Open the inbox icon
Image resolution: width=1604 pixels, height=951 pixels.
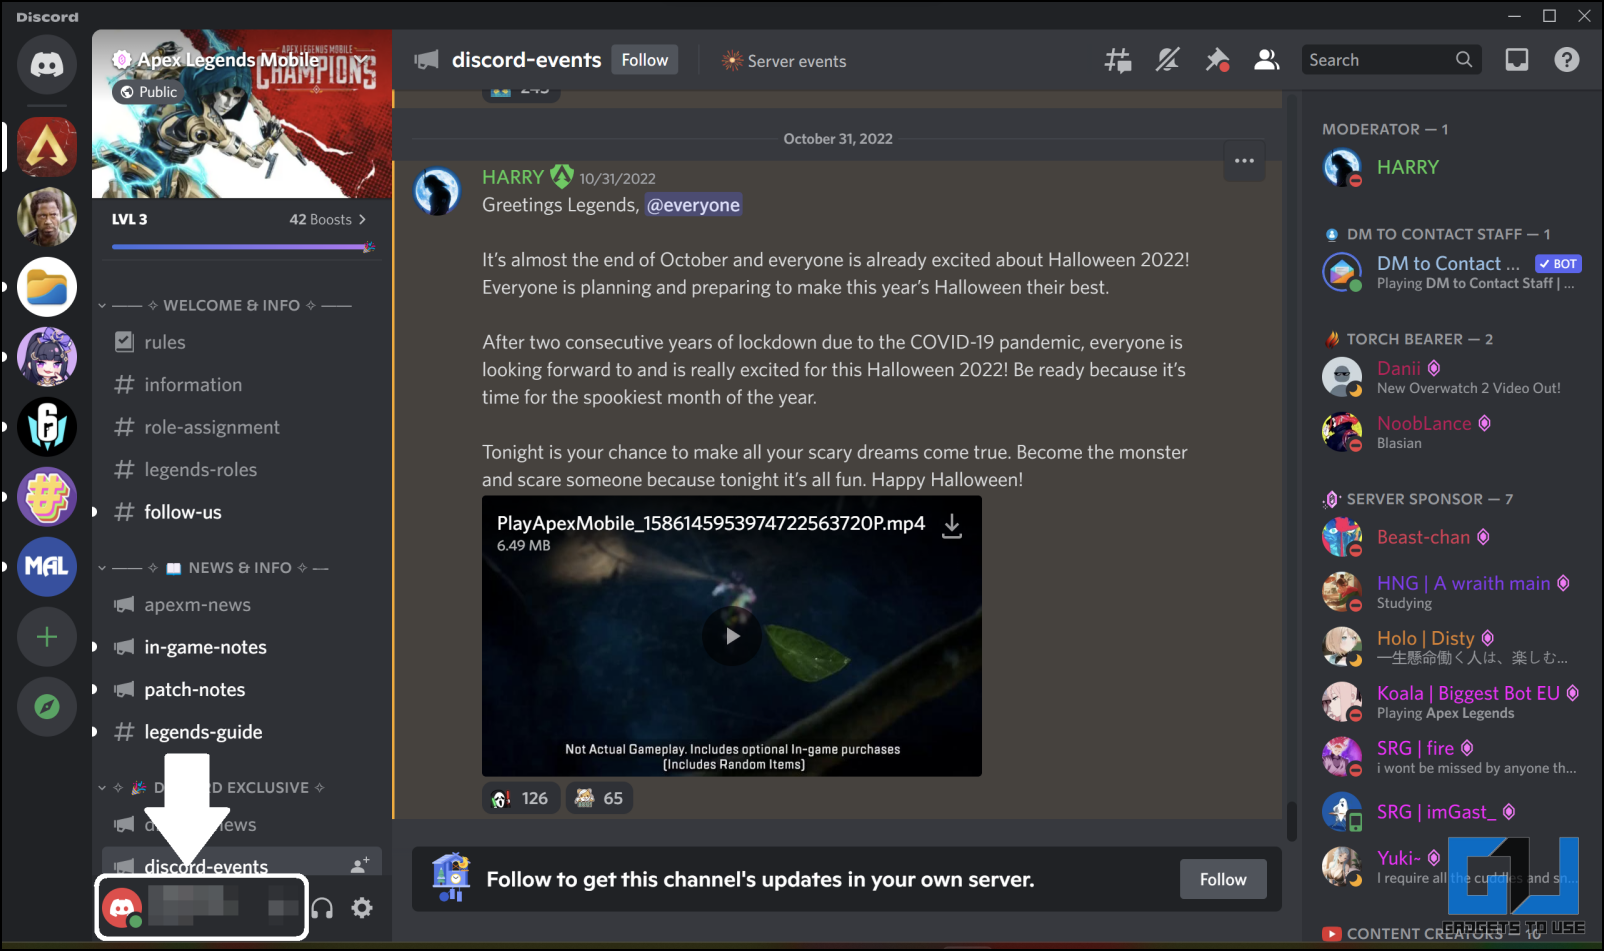(x=1517, y=60)
